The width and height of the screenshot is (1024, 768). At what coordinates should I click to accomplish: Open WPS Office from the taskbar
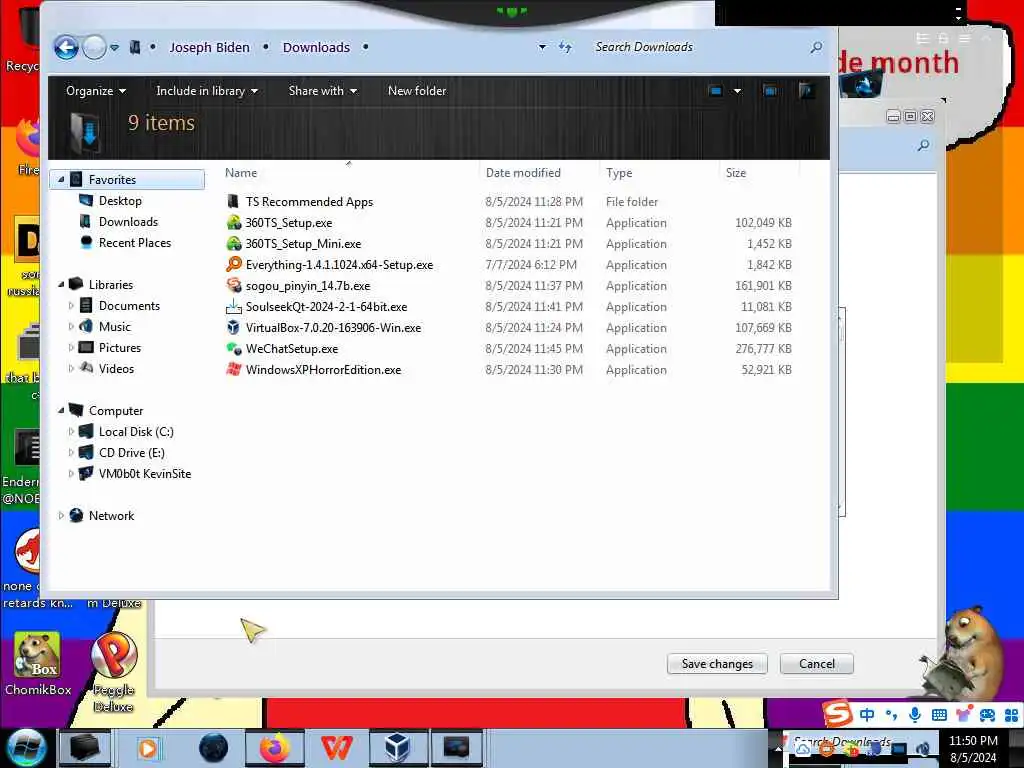[x=336, y=748]
